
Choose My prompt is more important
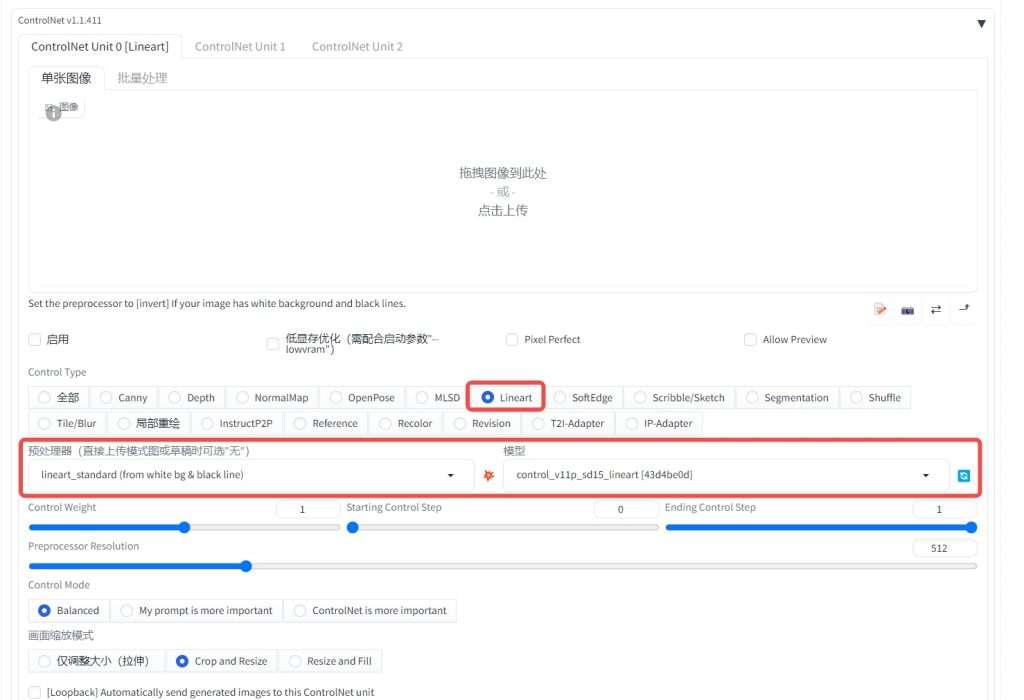197,611
